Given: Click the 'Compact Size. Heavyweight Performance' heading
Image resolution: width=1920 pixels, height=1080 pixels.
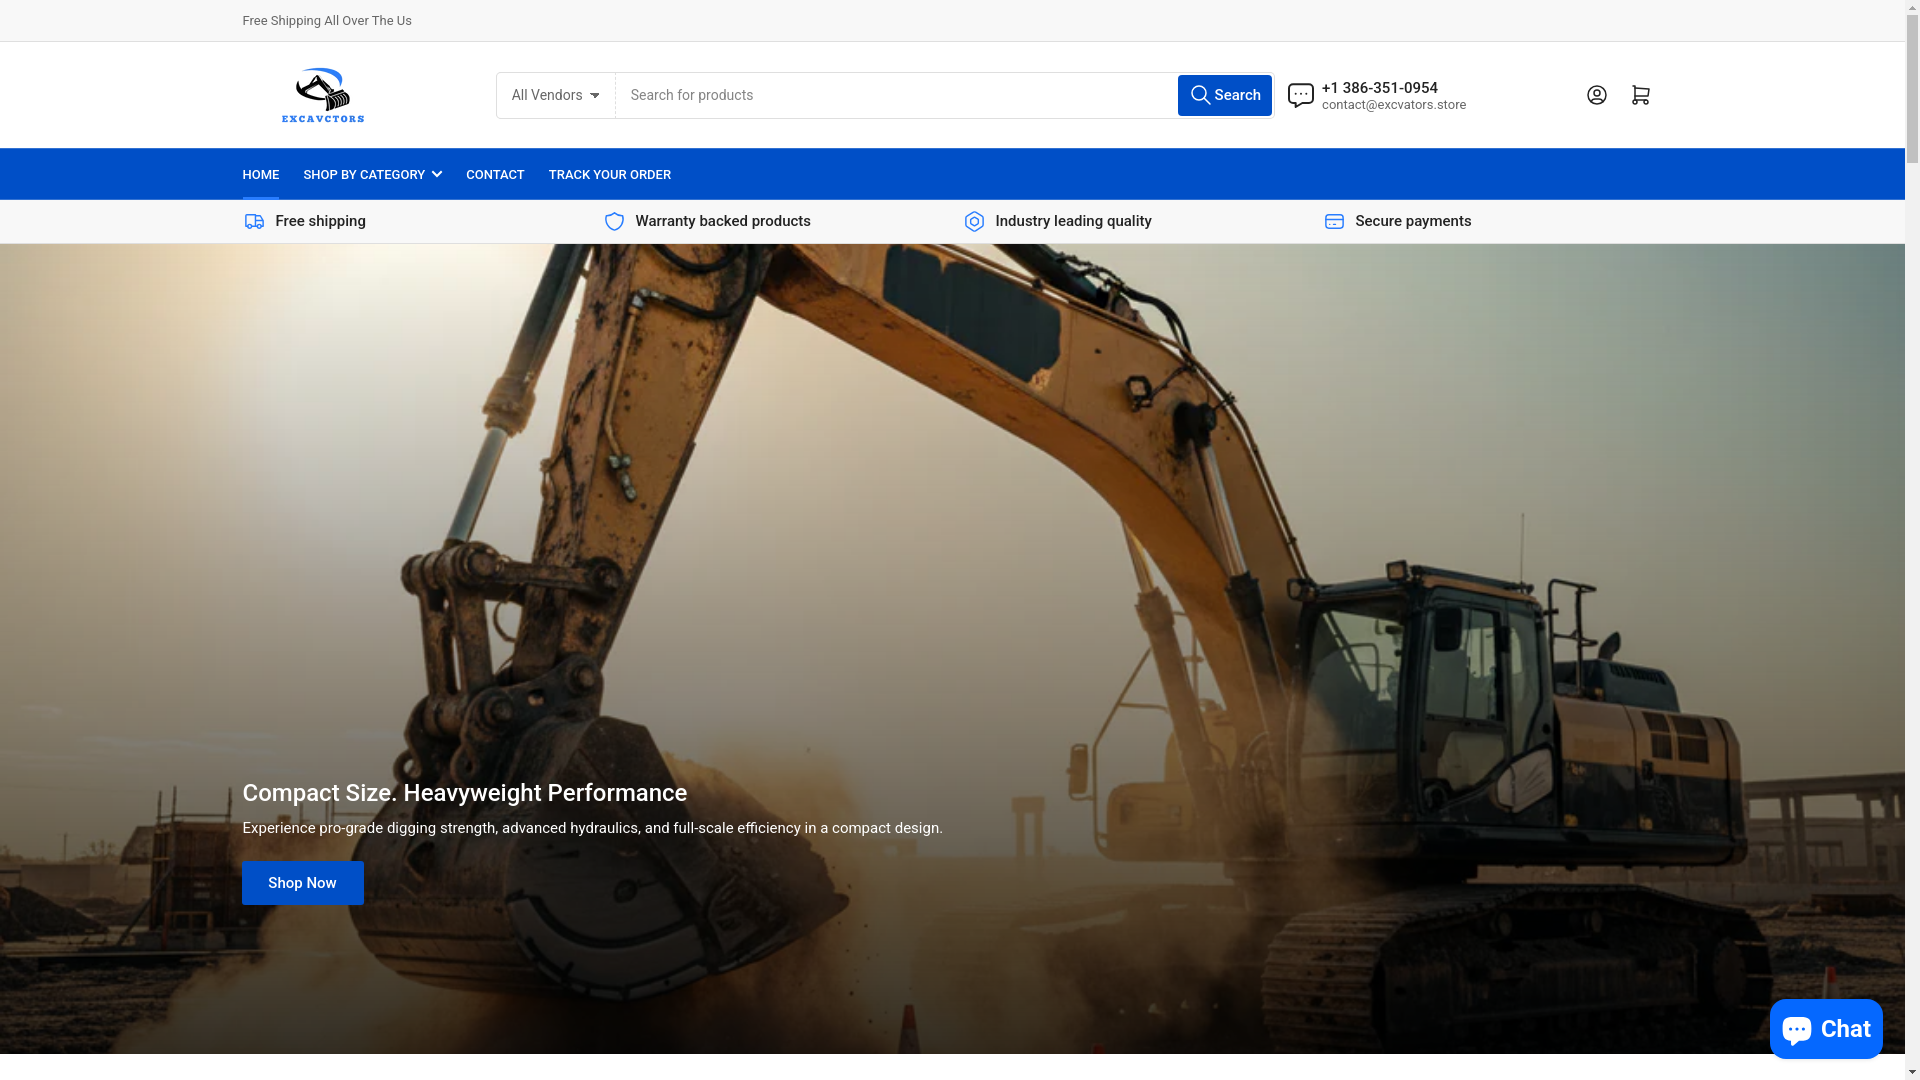Looking at the screenshot, I should (464, 793).
